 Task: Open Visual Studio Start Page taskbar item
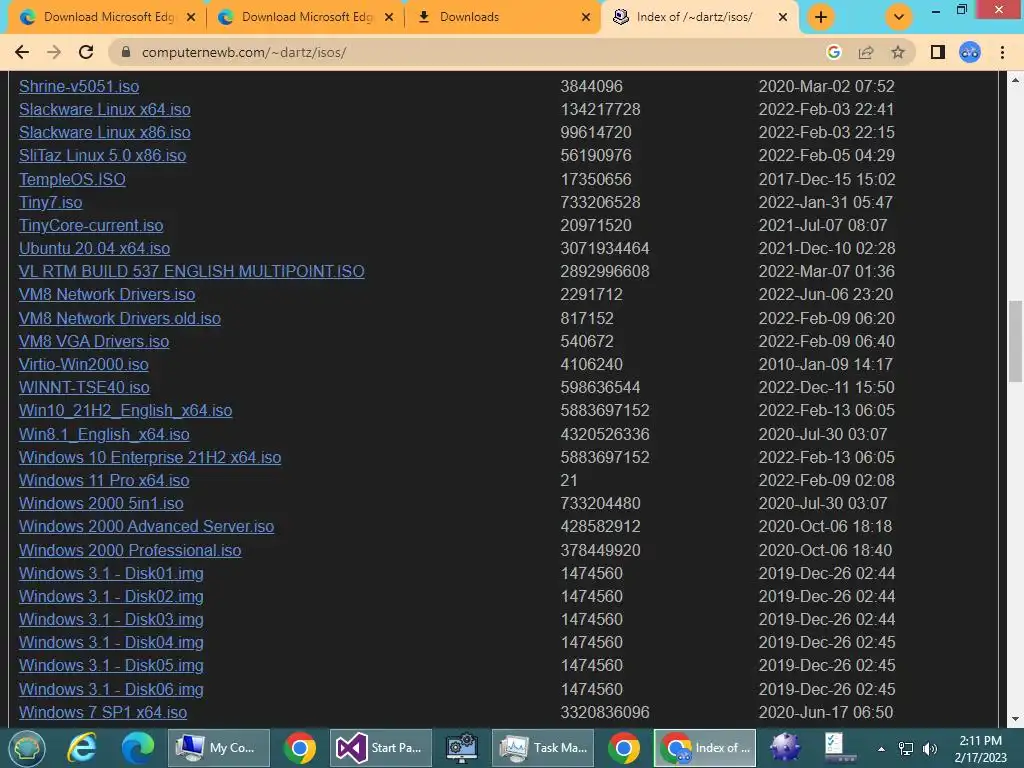click(x=381, y=748)
